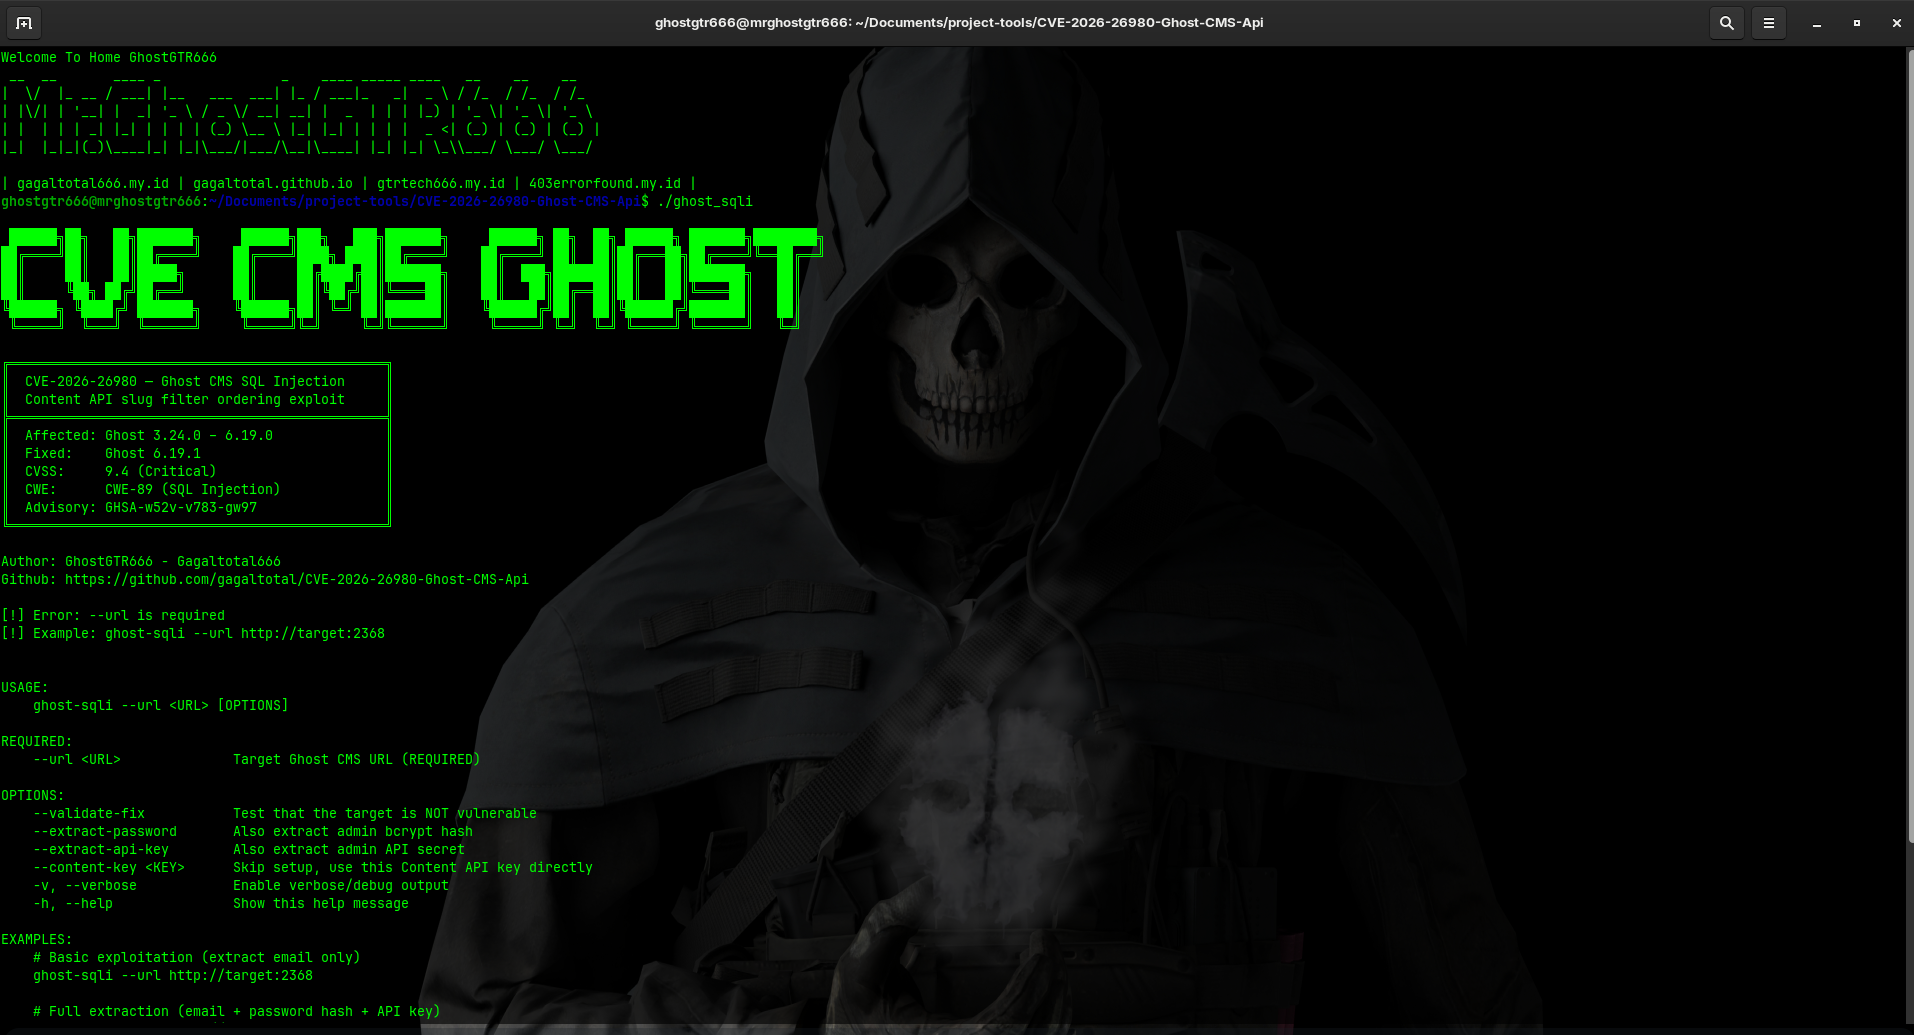Click the '# Basic exploitation (extract email only)' comment
Image resolution: width=1914 pixels, height=1035 pixels.
[x=197, y=958]
